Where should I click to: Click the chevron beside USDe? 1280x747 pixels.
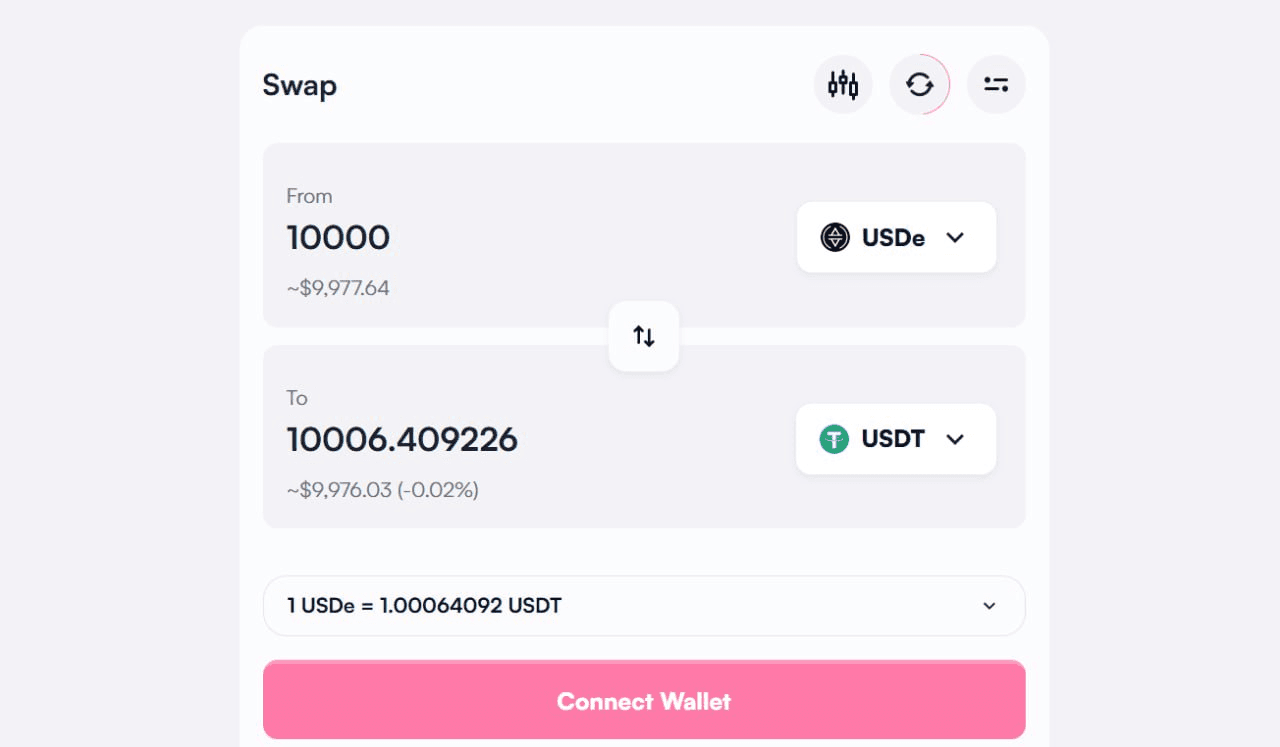point(955,237)
